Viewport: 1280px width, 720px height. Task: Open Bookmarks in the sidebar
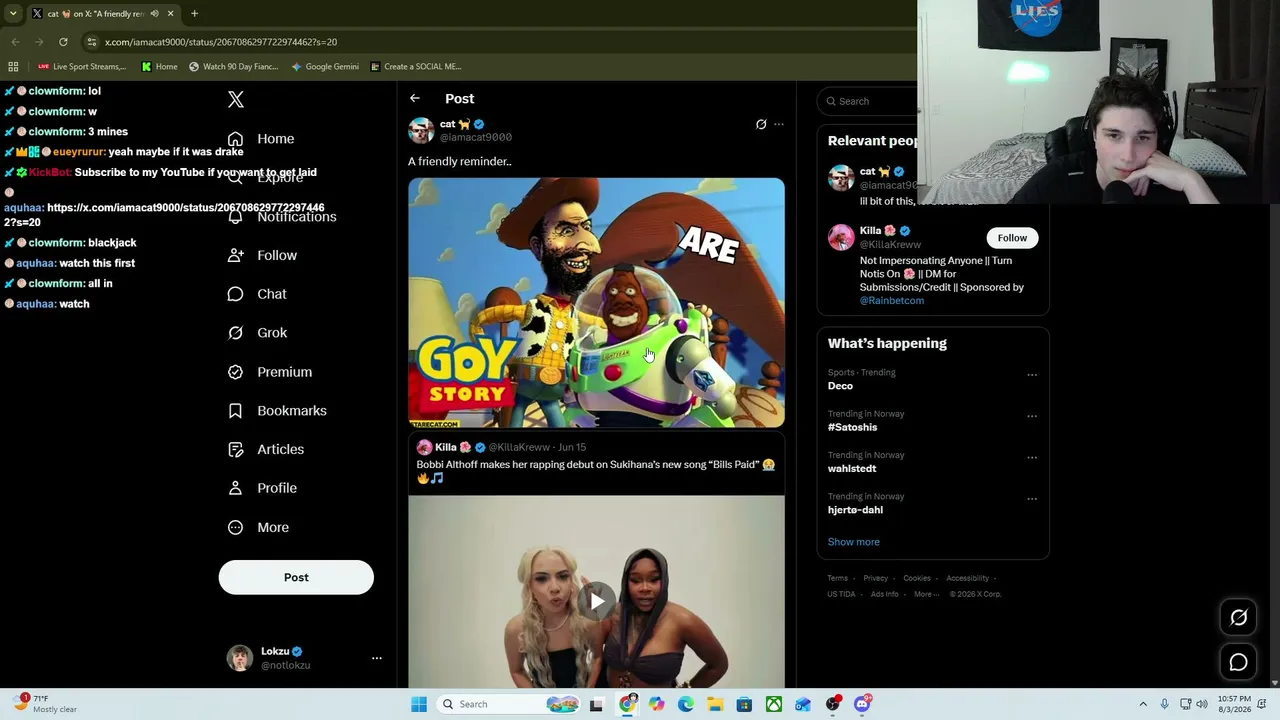point(277,411)
